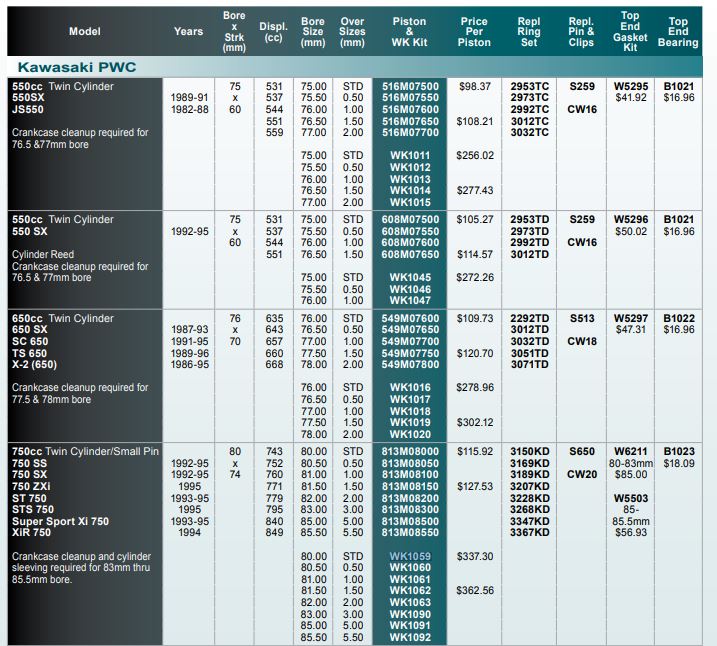Select piston part number 549M07600
The image size is (717, 646).
[410, 318]
